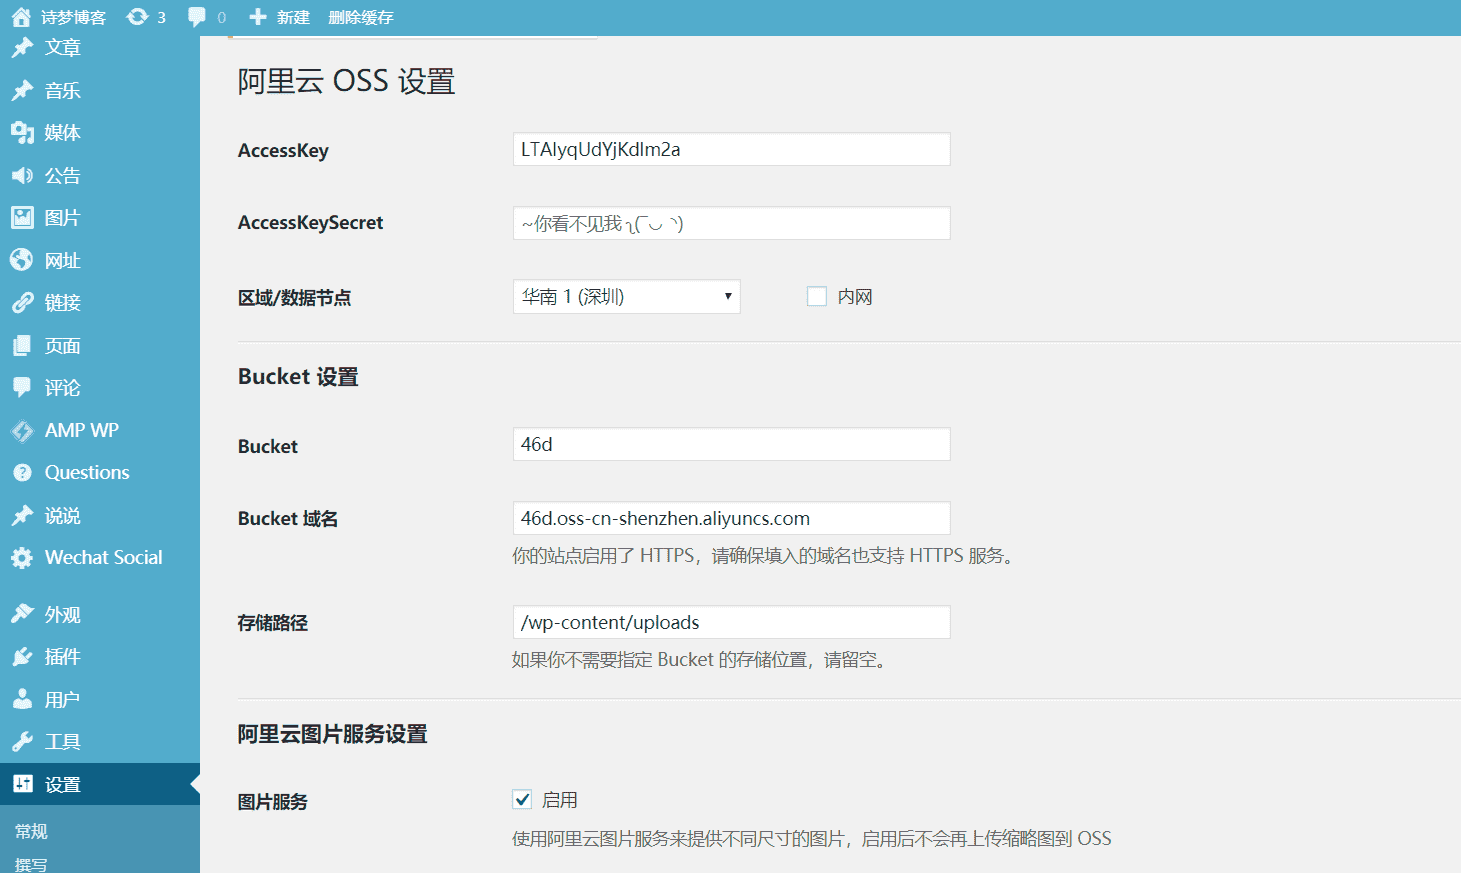Click the Bucket 设置 section heading
Viewport: 1461px width, 873px height.
pyautogui.click(x=298, y=377)
